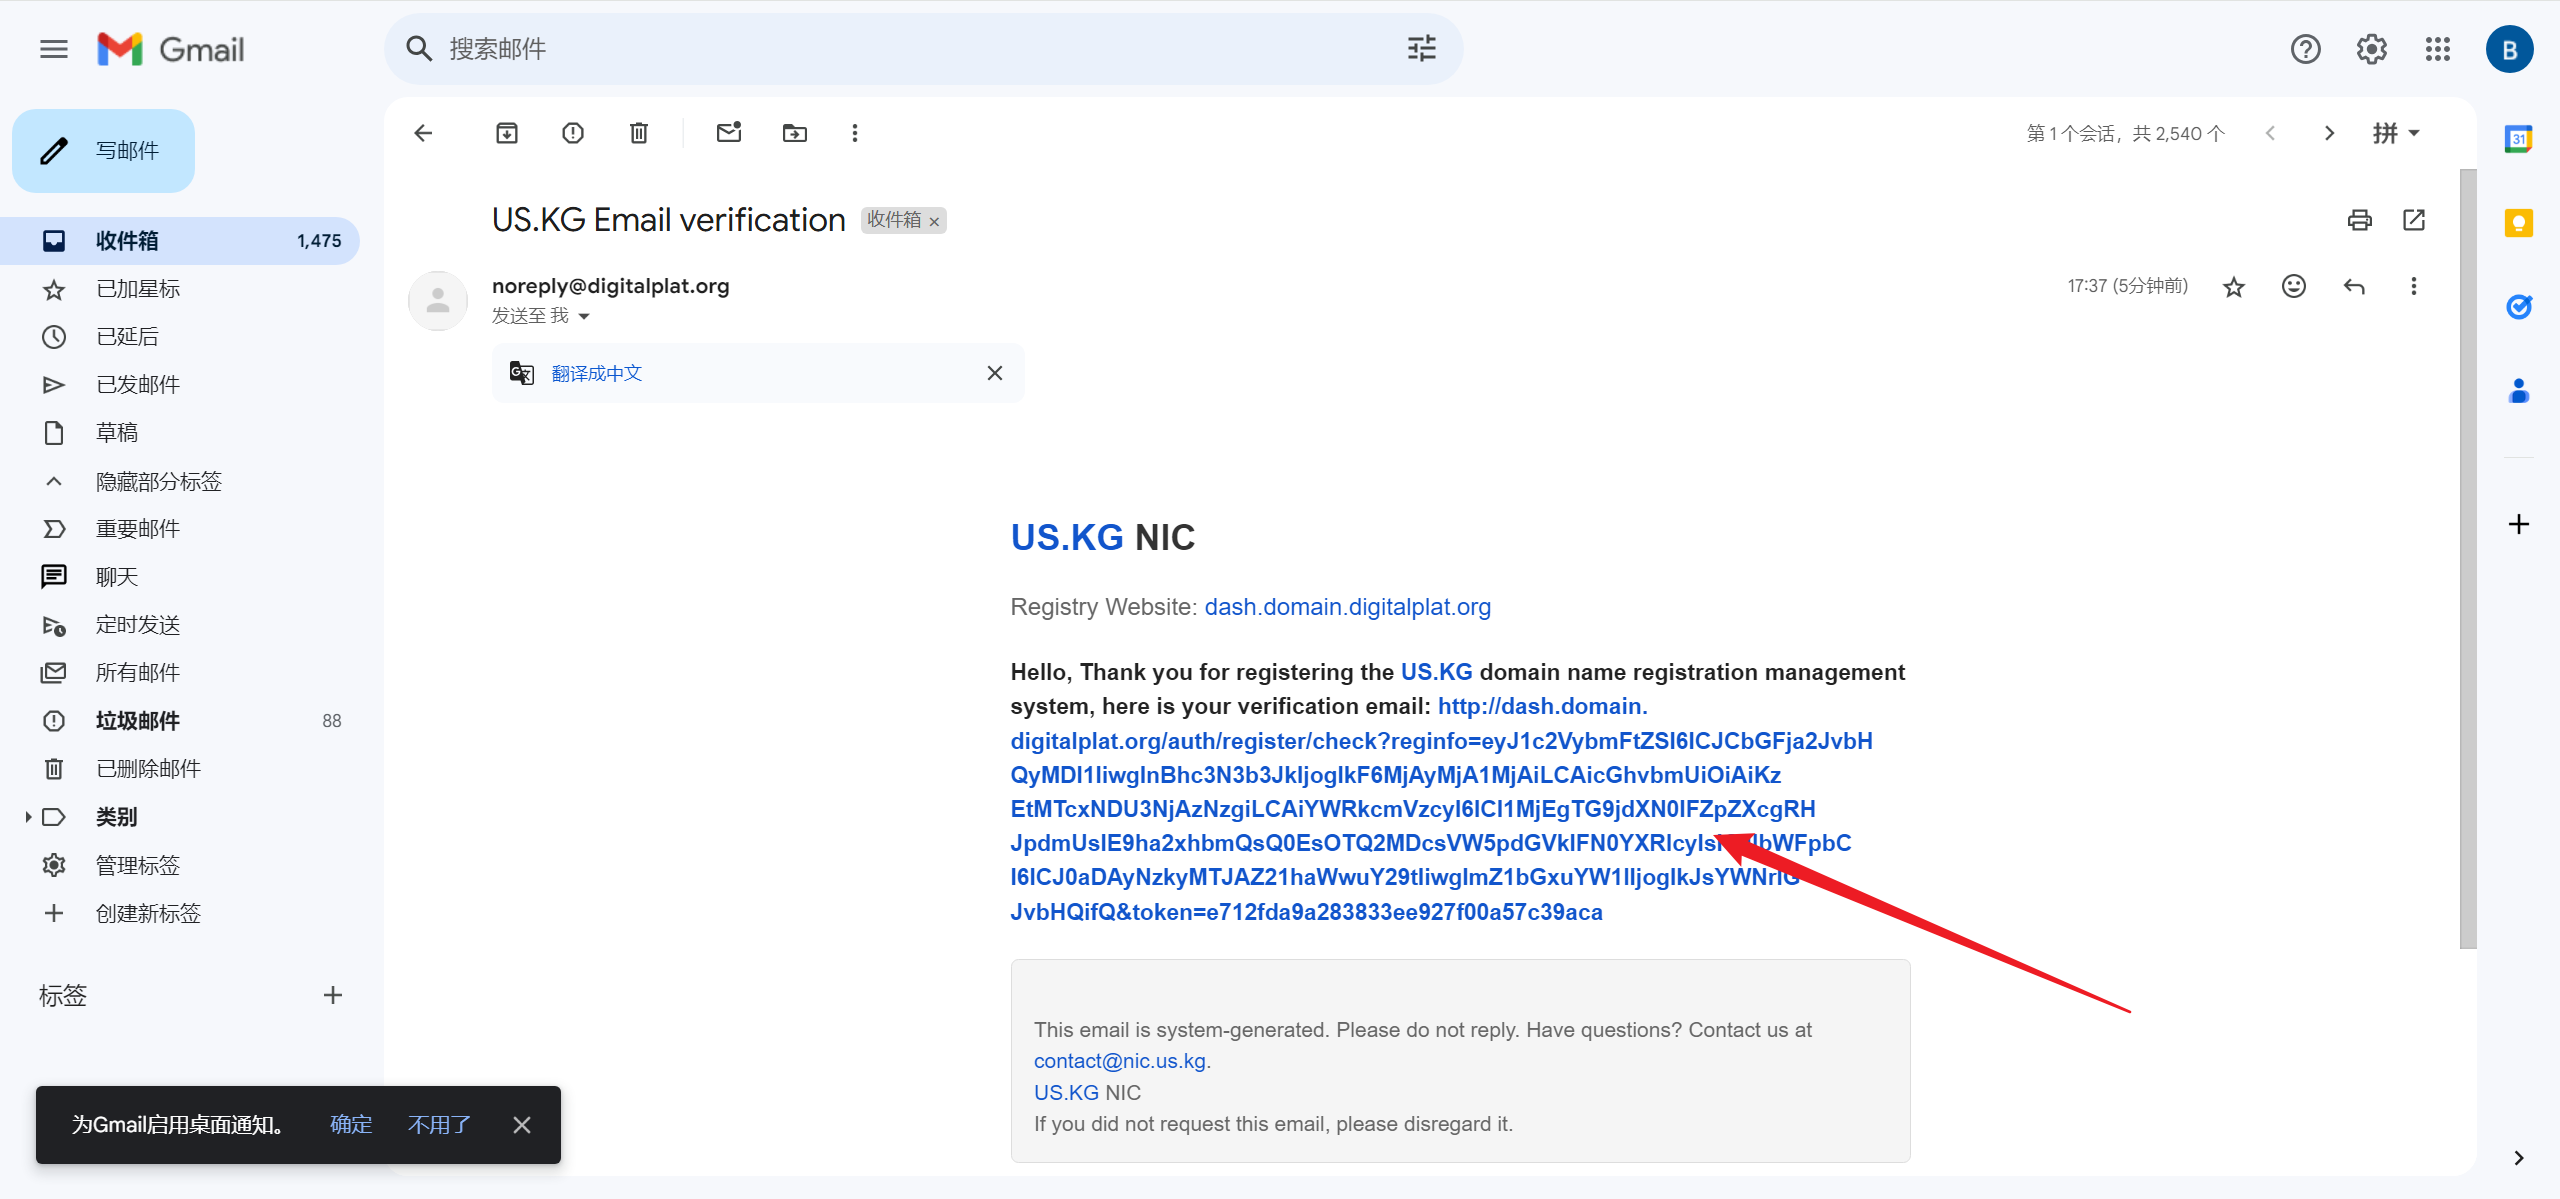
Task: Open the Help support icon
Action: pos(2306,49)
